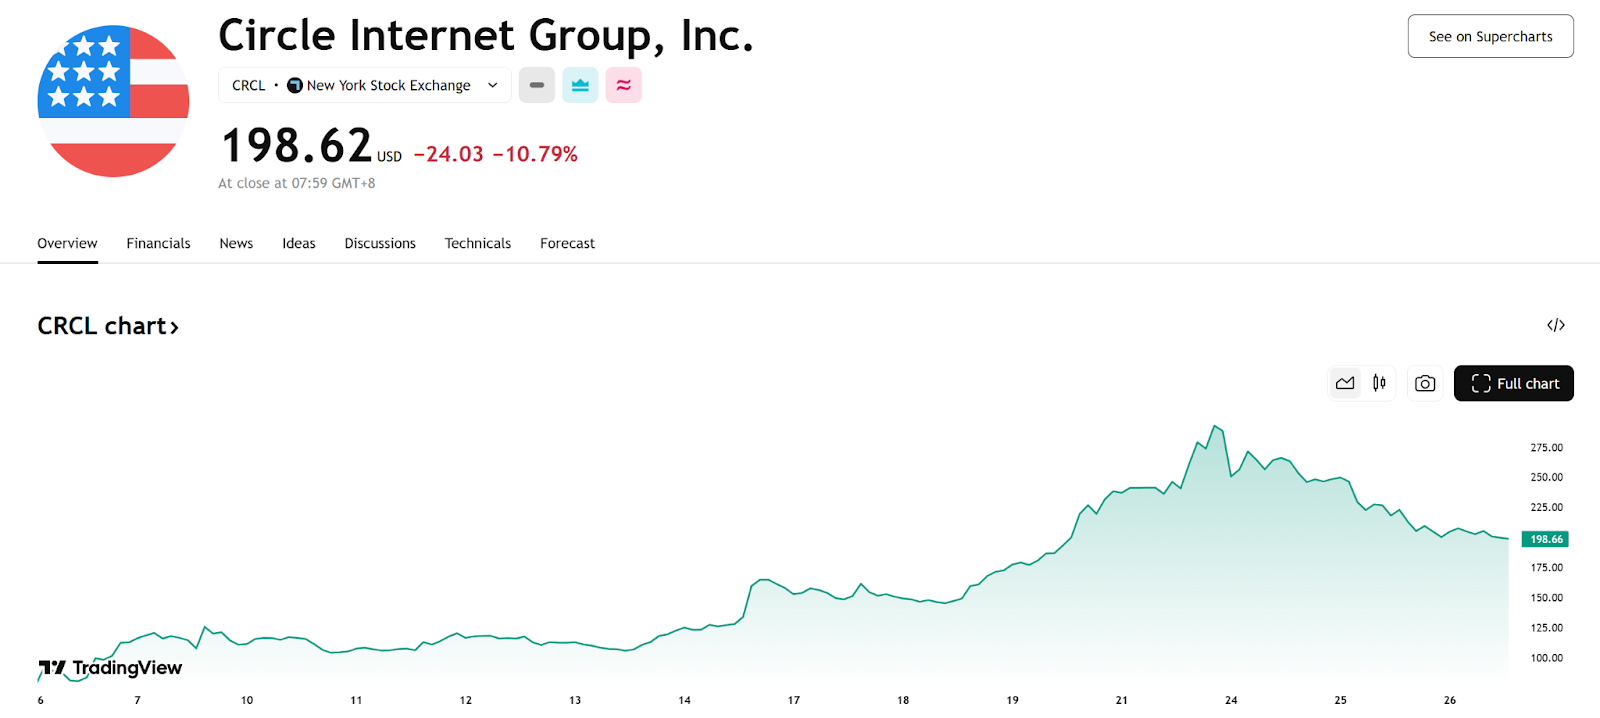Open the embed code icon

coord(1555,325)
